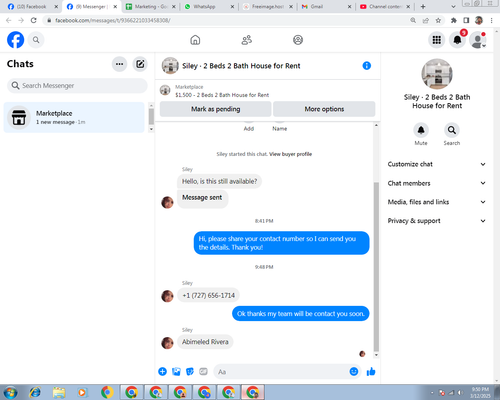Open Windows Explorer folder from taskbar

tap(59, 392)
